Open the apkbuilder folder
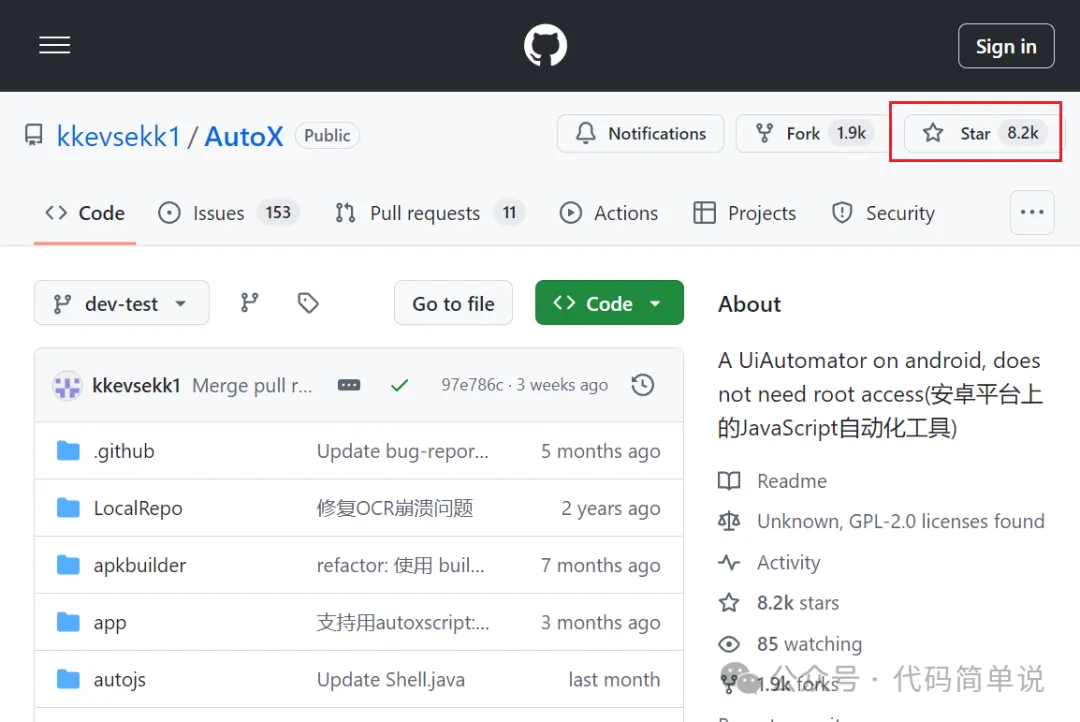Viewport: 1080px width, 722px height. coord(140,565)
